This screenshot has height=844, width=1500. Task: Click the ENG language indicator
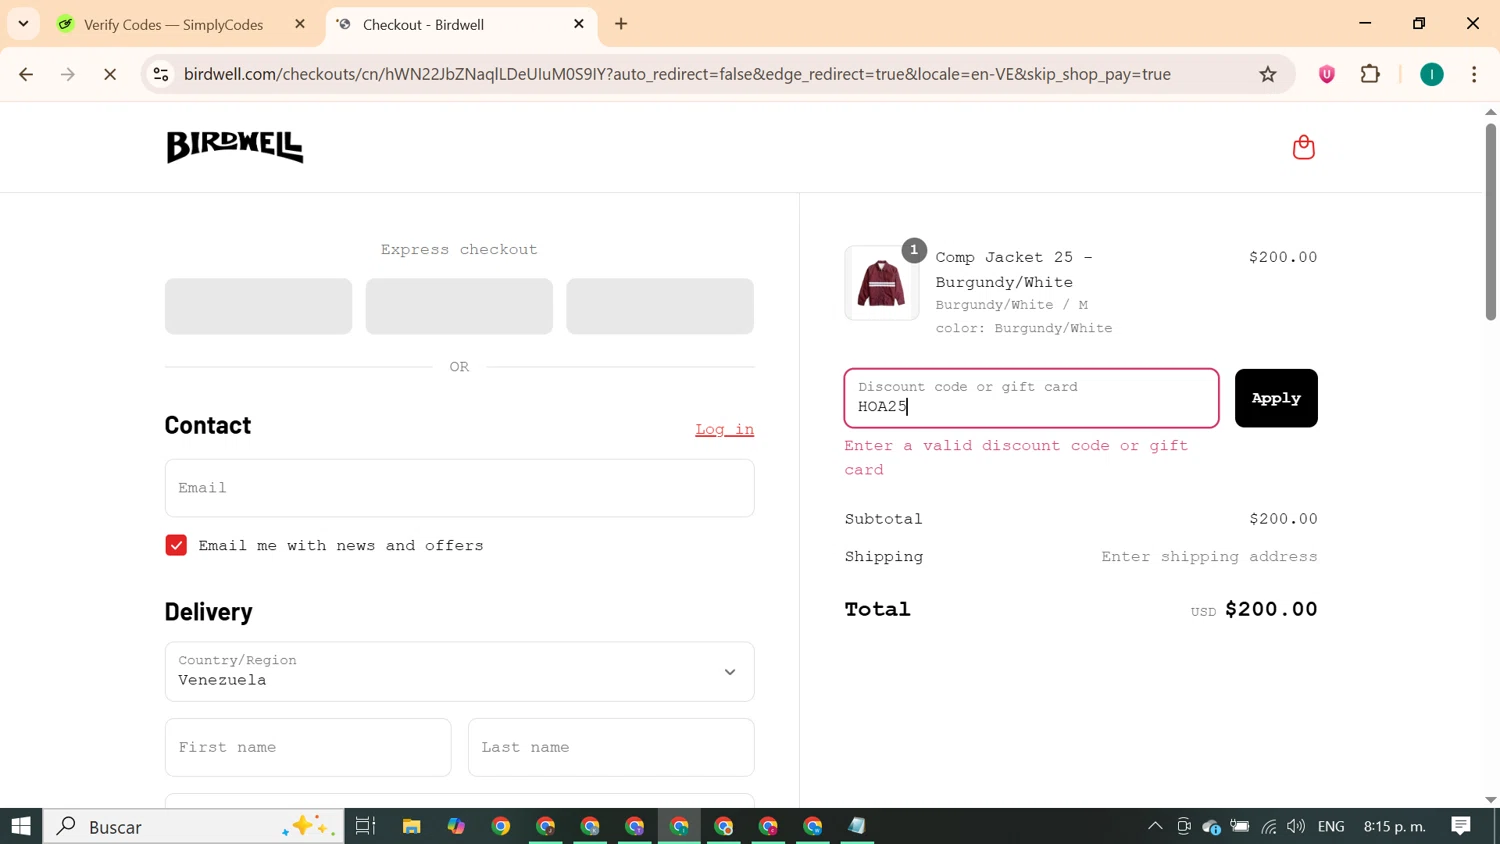[1331, 826]
